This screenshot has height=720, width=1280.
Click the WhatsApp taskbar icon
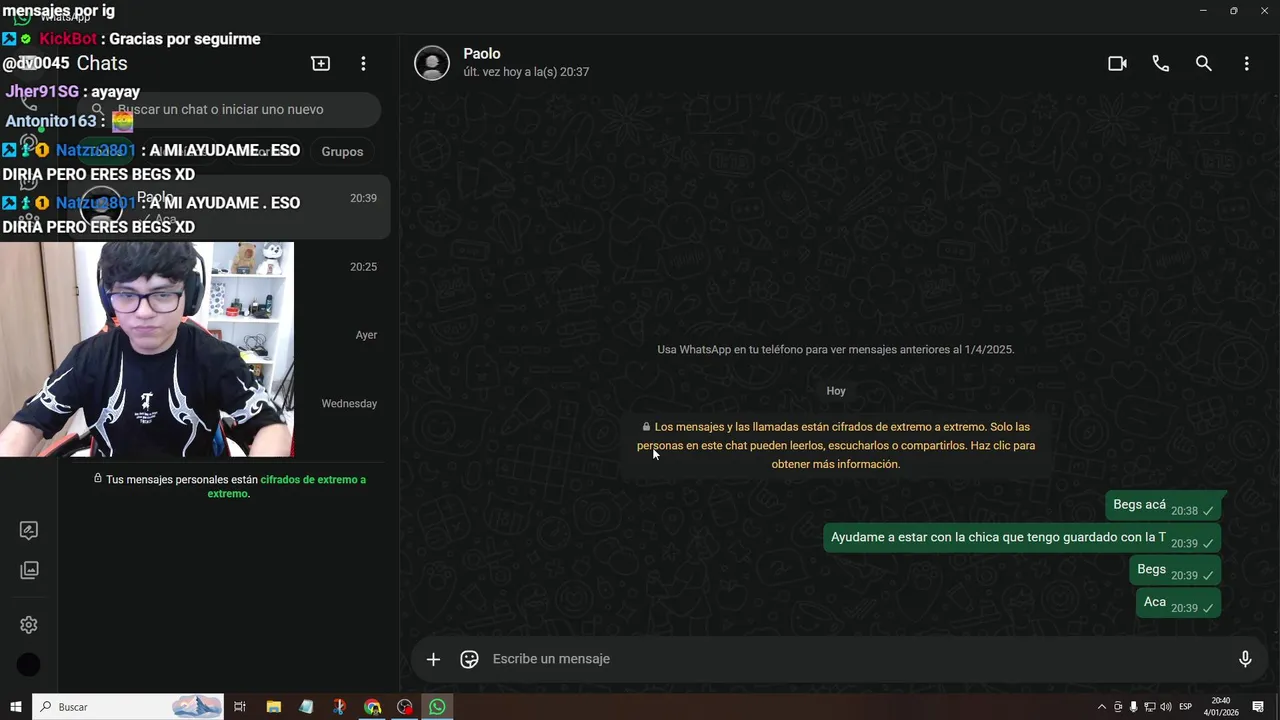[x=437, y=707]
